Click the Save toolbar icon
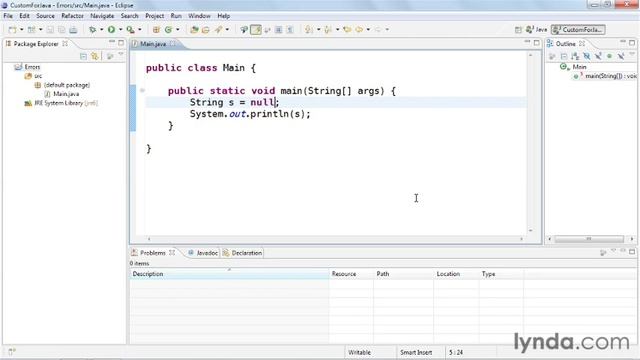 tap(50, 30)
